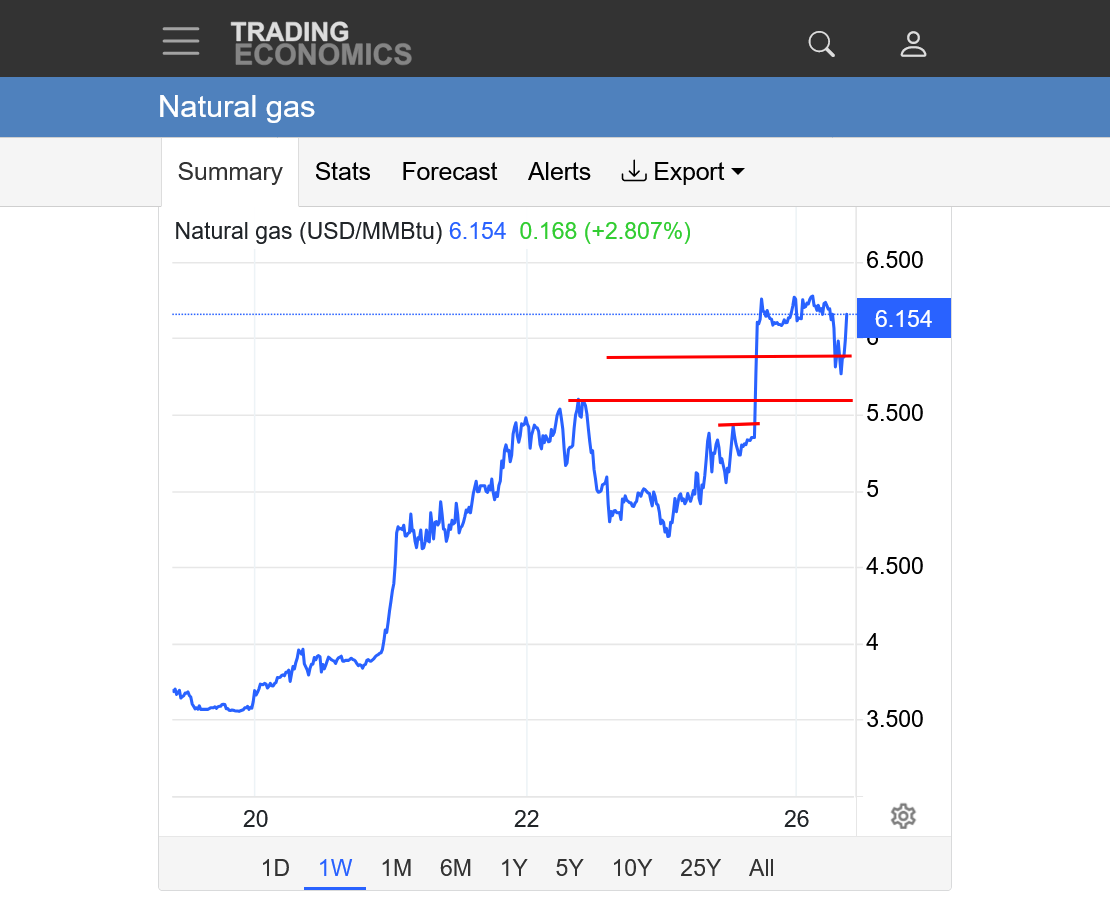The height and width of the screenshot is (901, 1110).
Task: Click the 6.154 current price label
Action: [x=903, y=319]
